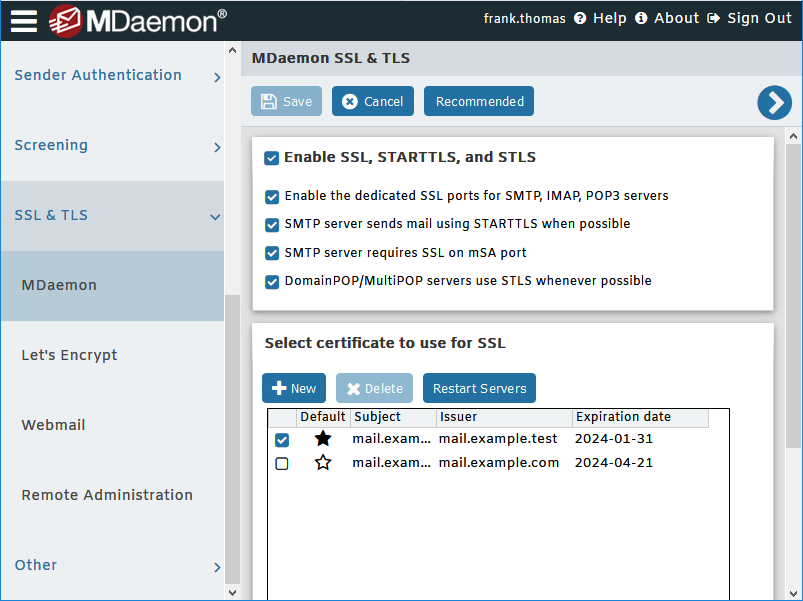This screenshot has width=803, height=601.
Task: Click the blue next arrow circle
Action: point(774,102)
